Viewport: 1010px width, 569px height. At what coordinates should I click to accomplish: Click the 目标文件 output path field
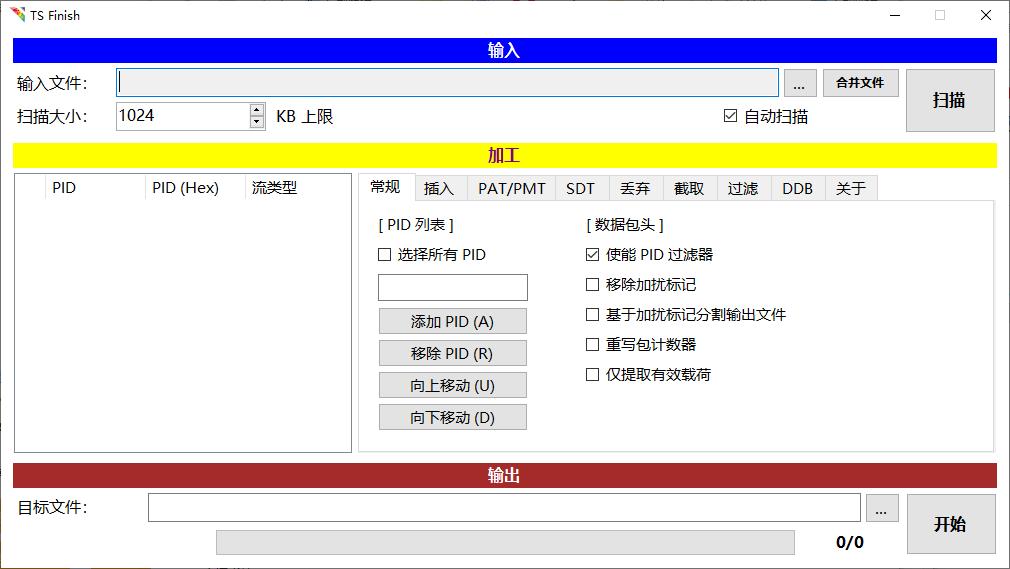coord(504,508)
